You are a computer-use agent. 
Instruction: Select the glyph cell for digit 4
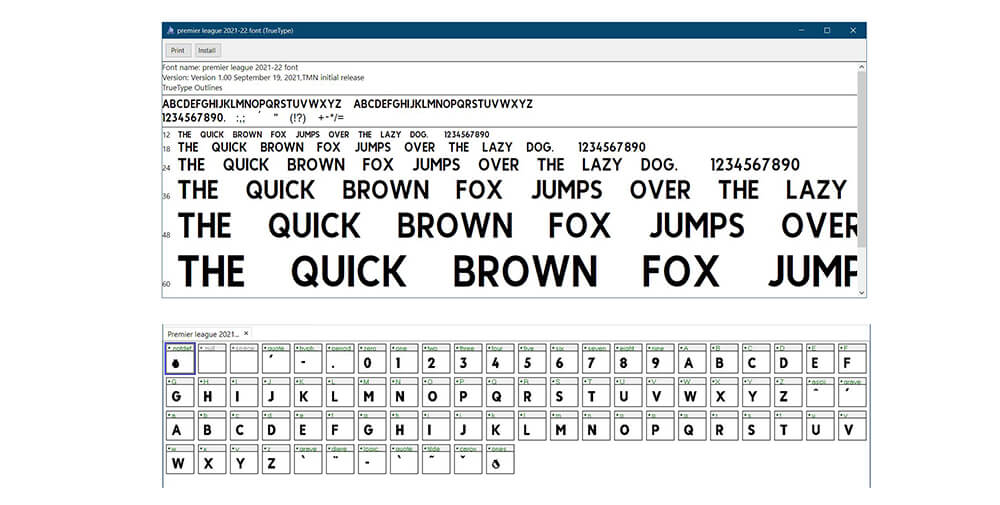[500, 359]
